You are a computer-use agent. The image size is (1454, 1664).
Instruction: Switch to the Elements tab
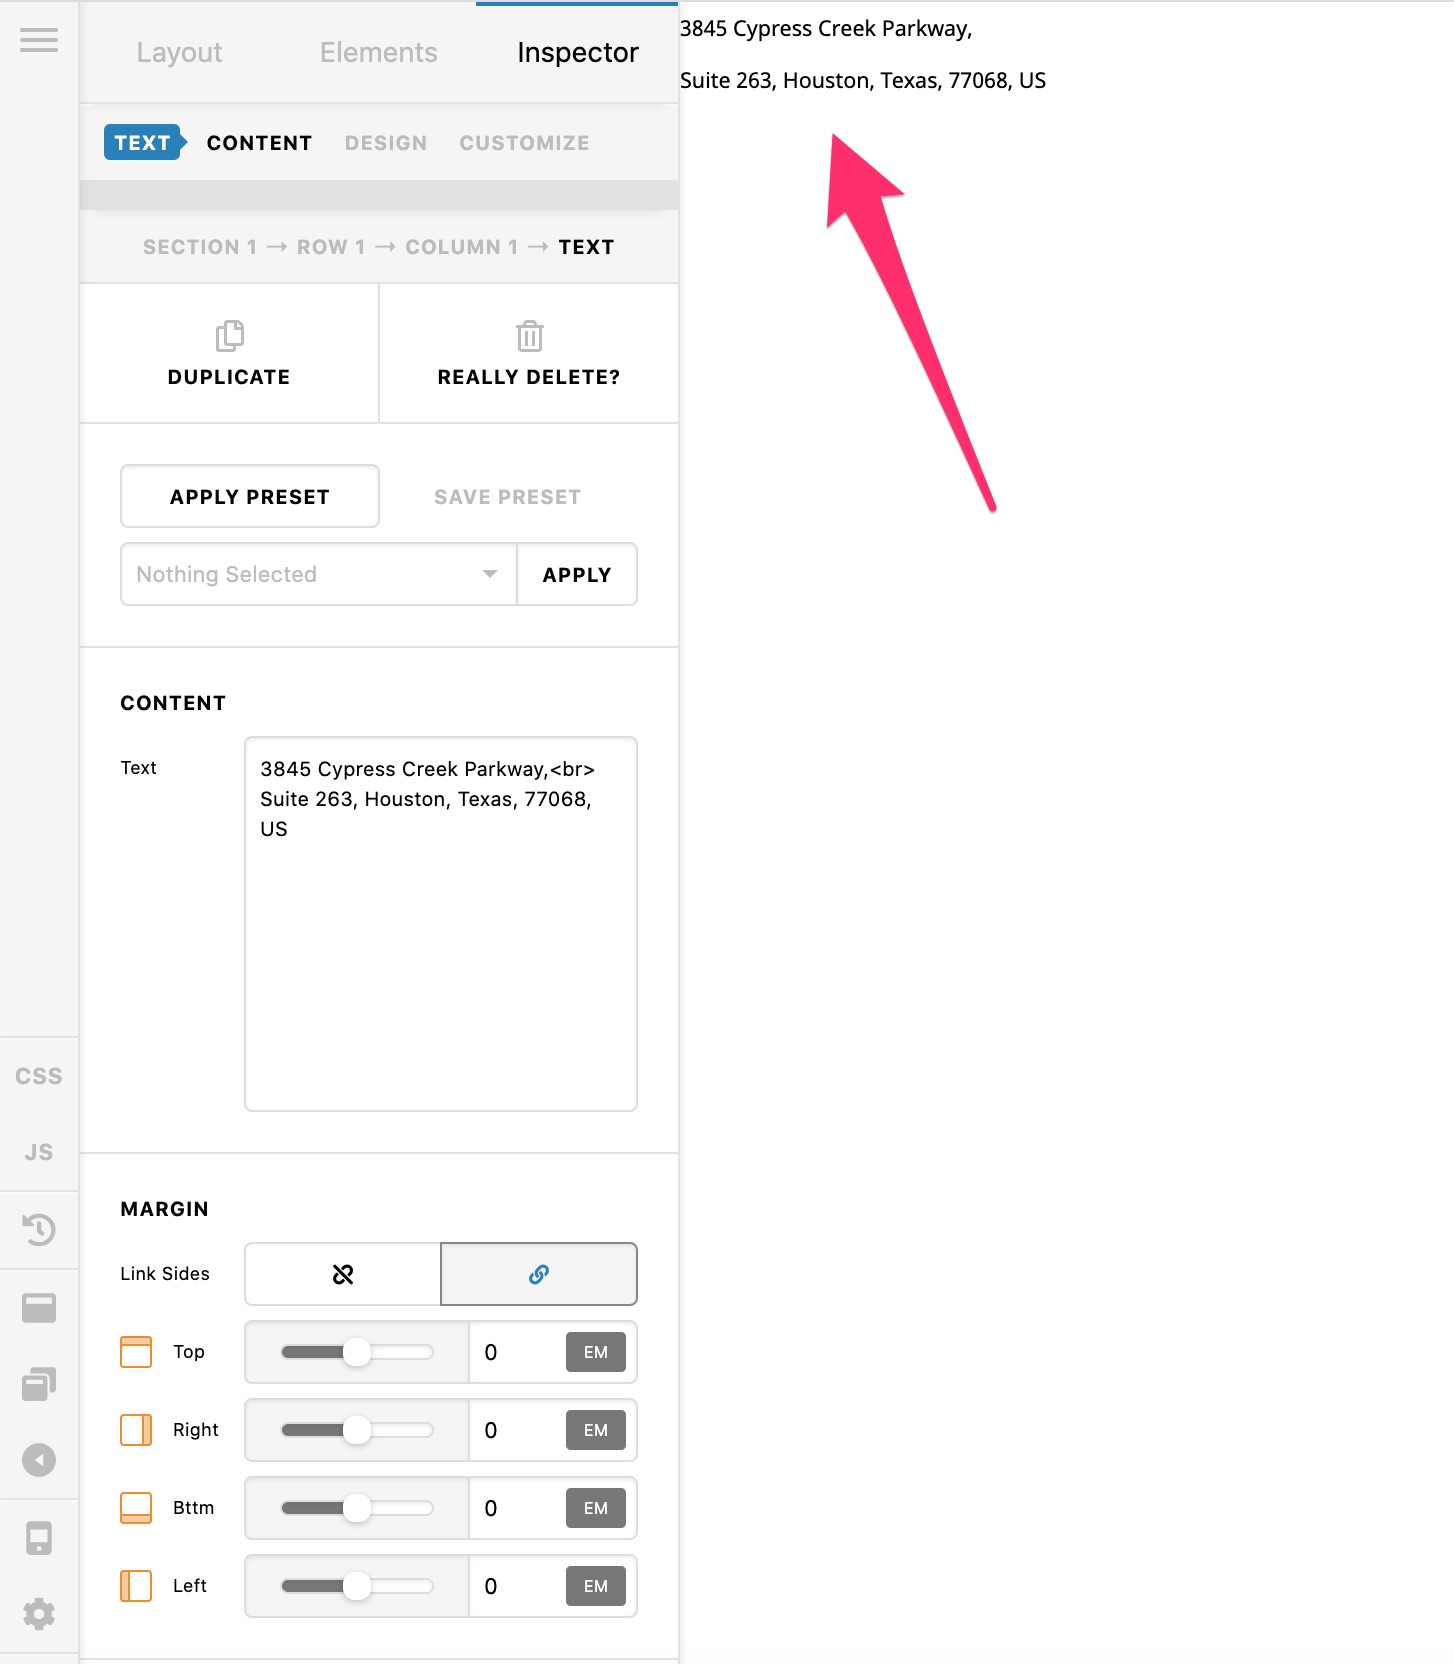[378, 52]
